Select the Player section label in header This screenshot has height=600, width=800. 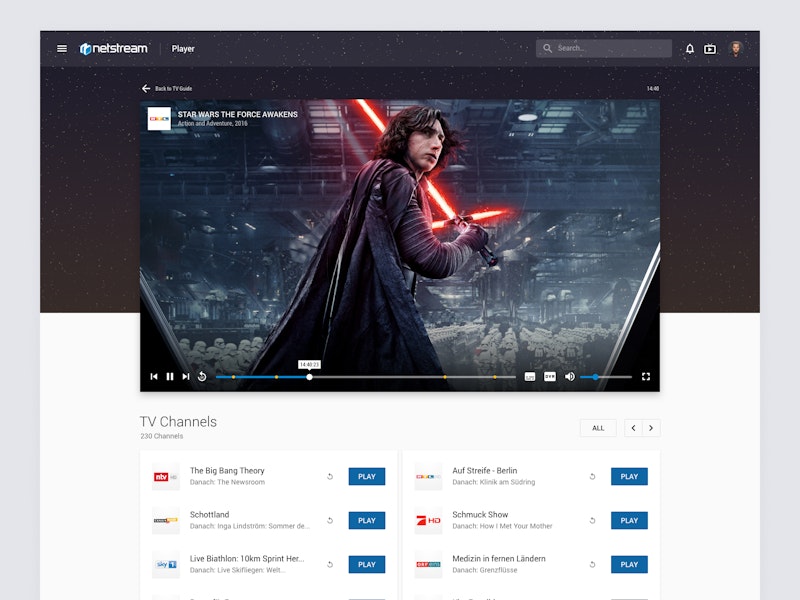[x=183, y=49]
